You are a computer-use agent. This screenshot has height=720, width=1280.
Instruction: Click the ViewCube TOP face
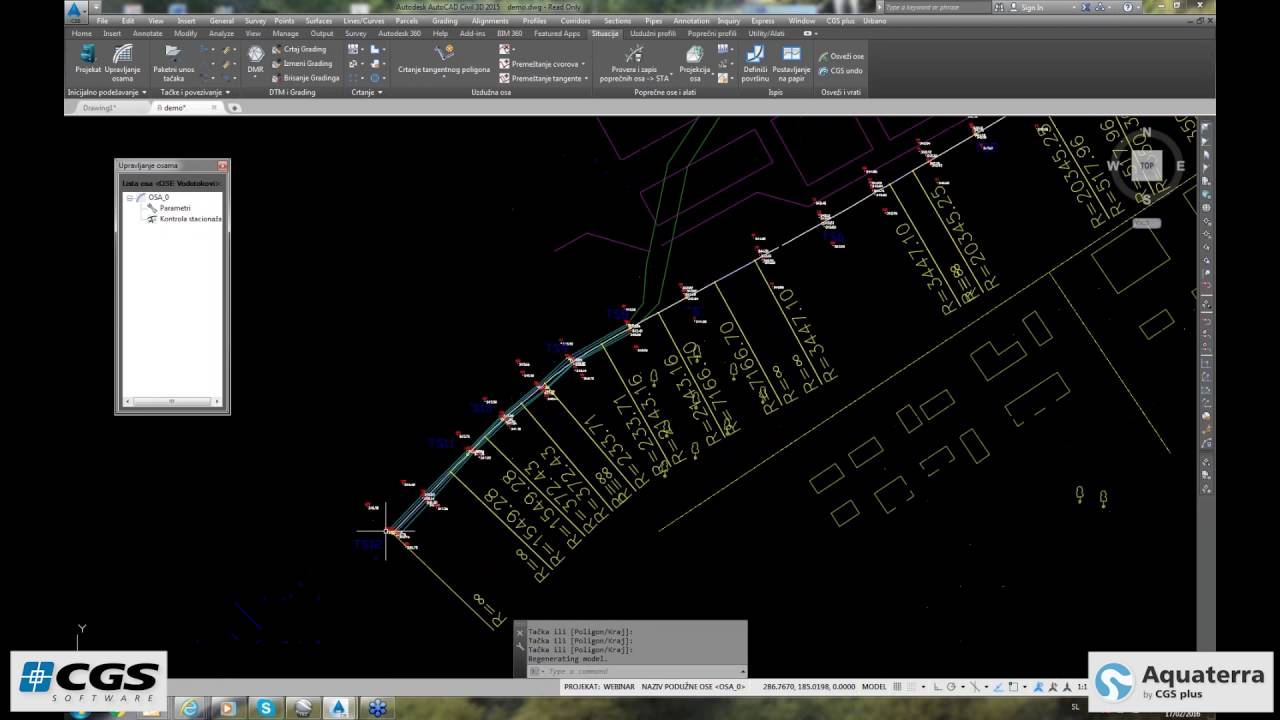[1147, 166]
